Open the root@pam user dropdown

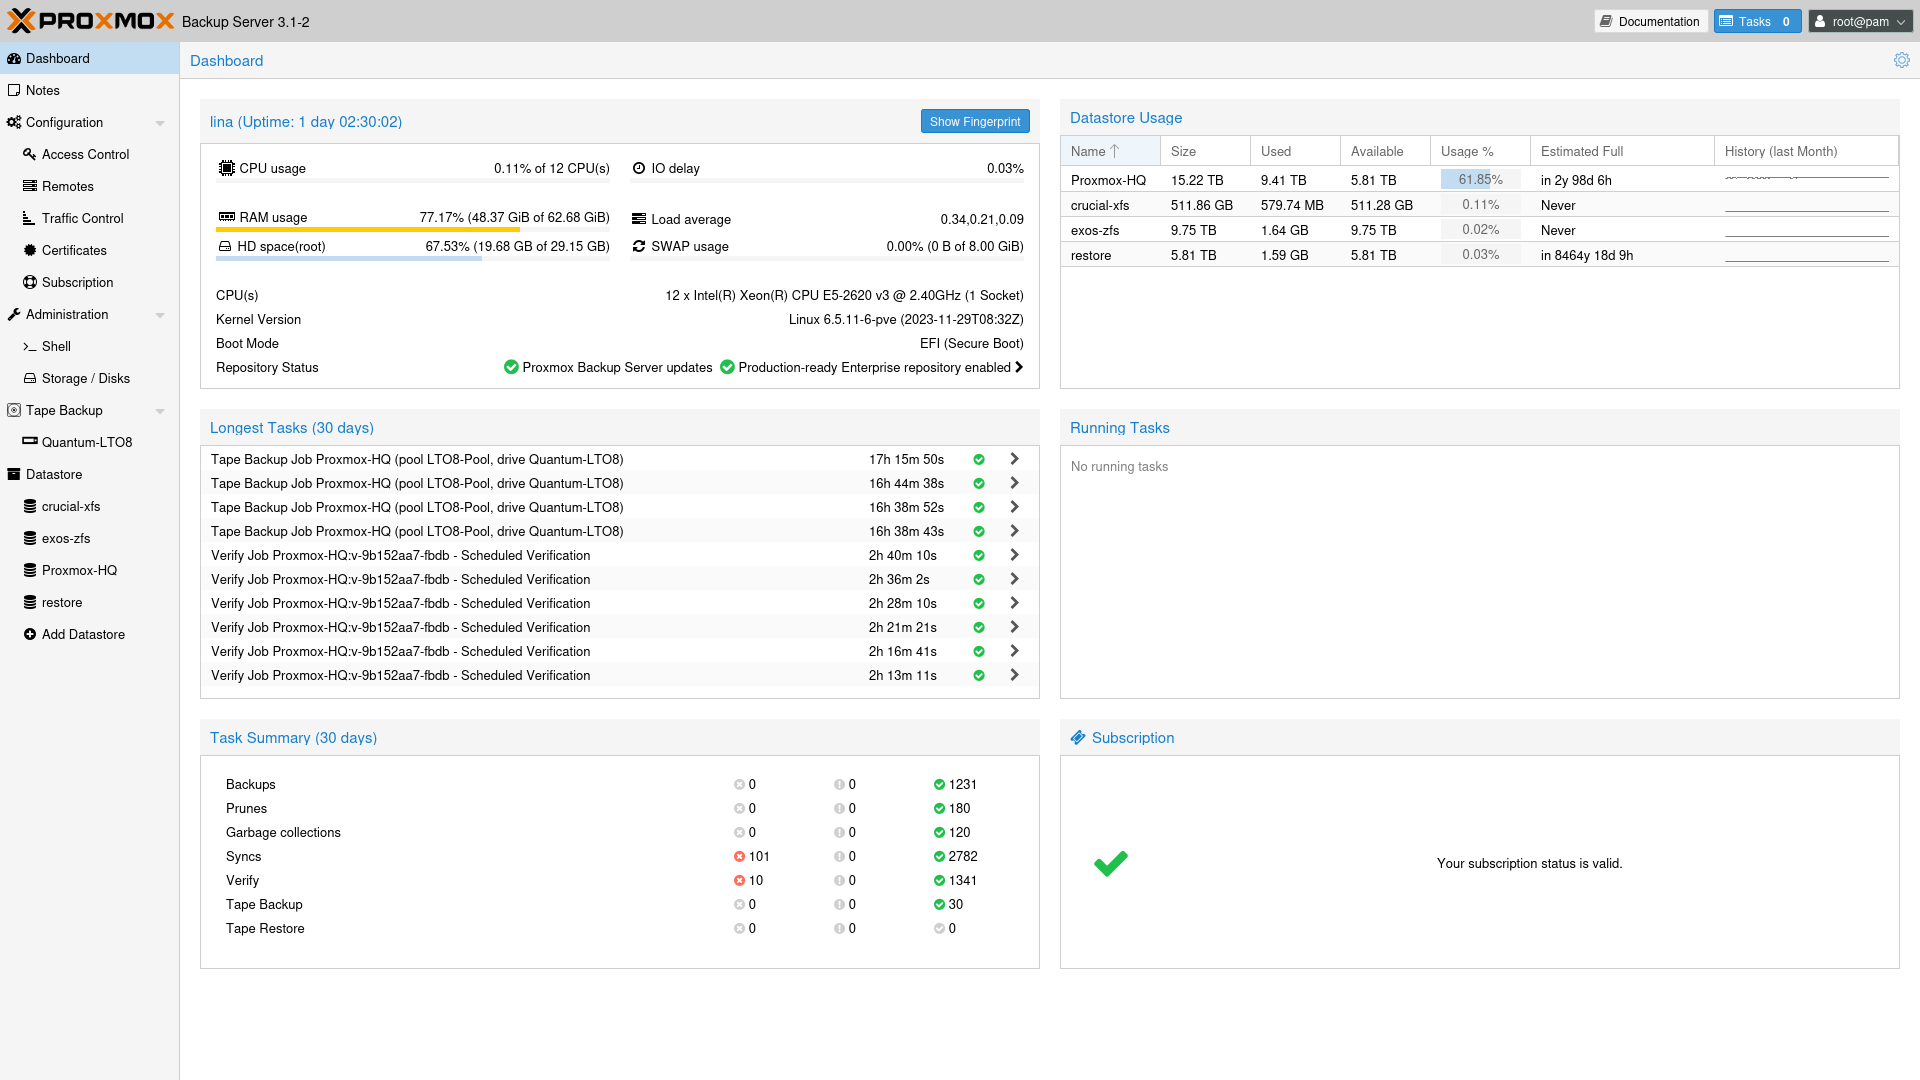point(1859,21)
